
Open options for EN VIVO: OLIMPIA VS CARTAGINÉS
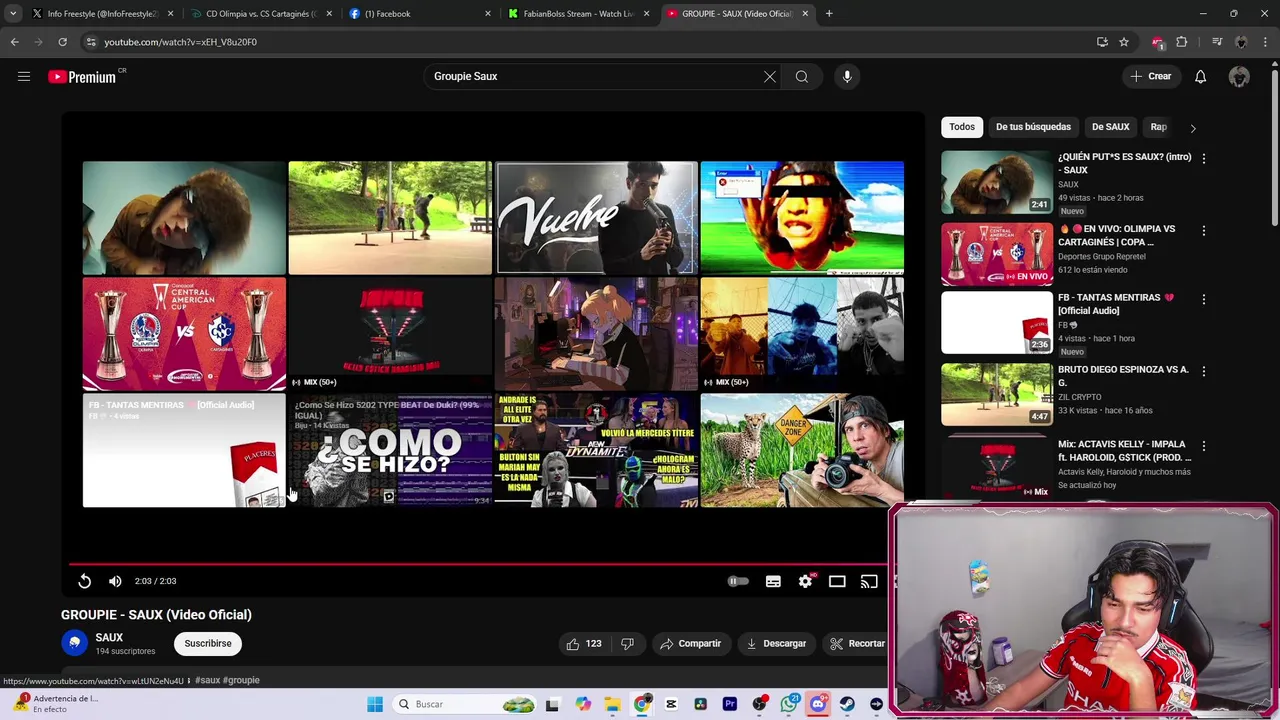1203,230
